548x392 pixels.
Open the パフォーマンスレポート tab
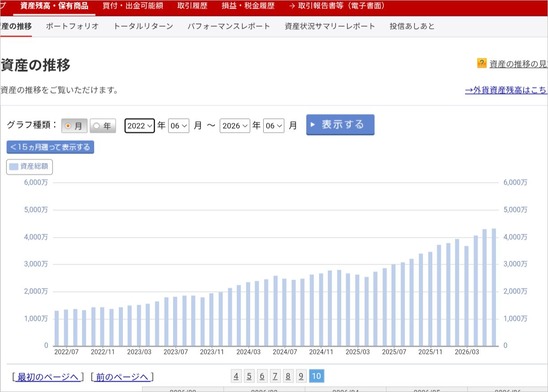229,26
